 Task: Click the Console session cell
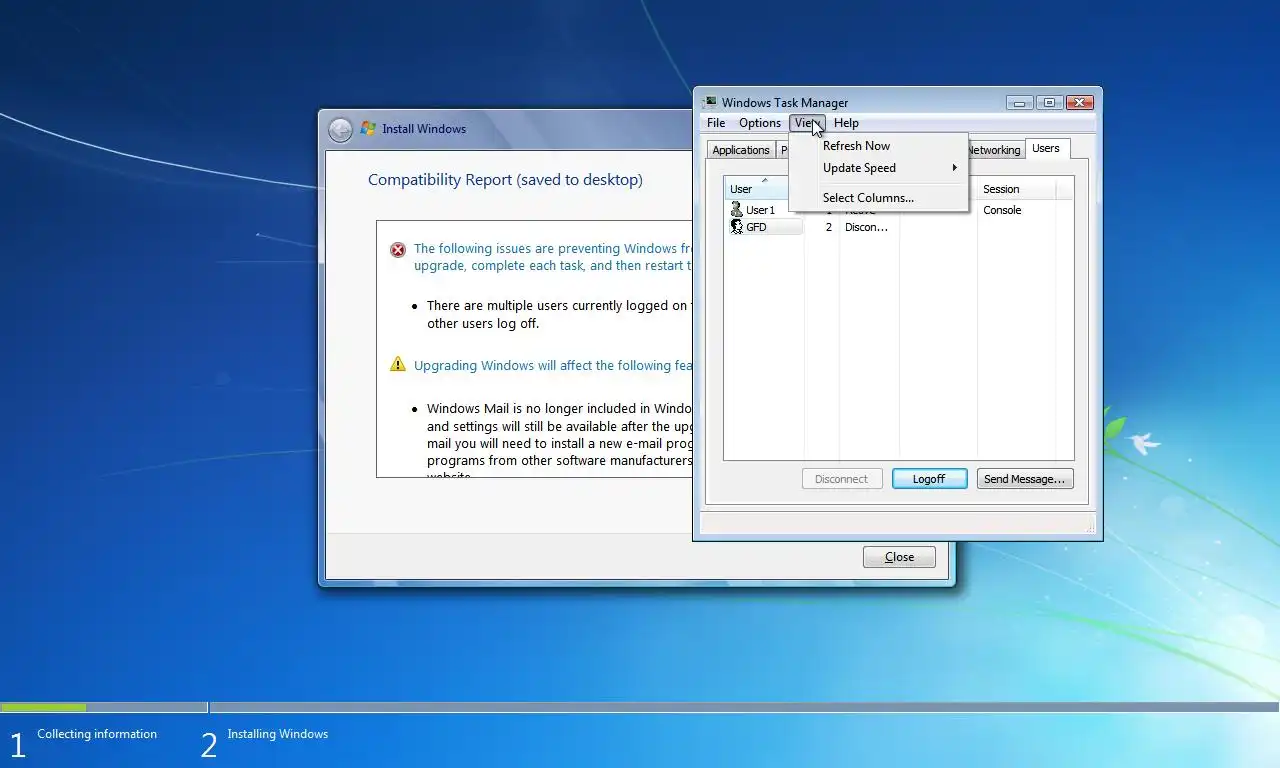point(1002,210)
